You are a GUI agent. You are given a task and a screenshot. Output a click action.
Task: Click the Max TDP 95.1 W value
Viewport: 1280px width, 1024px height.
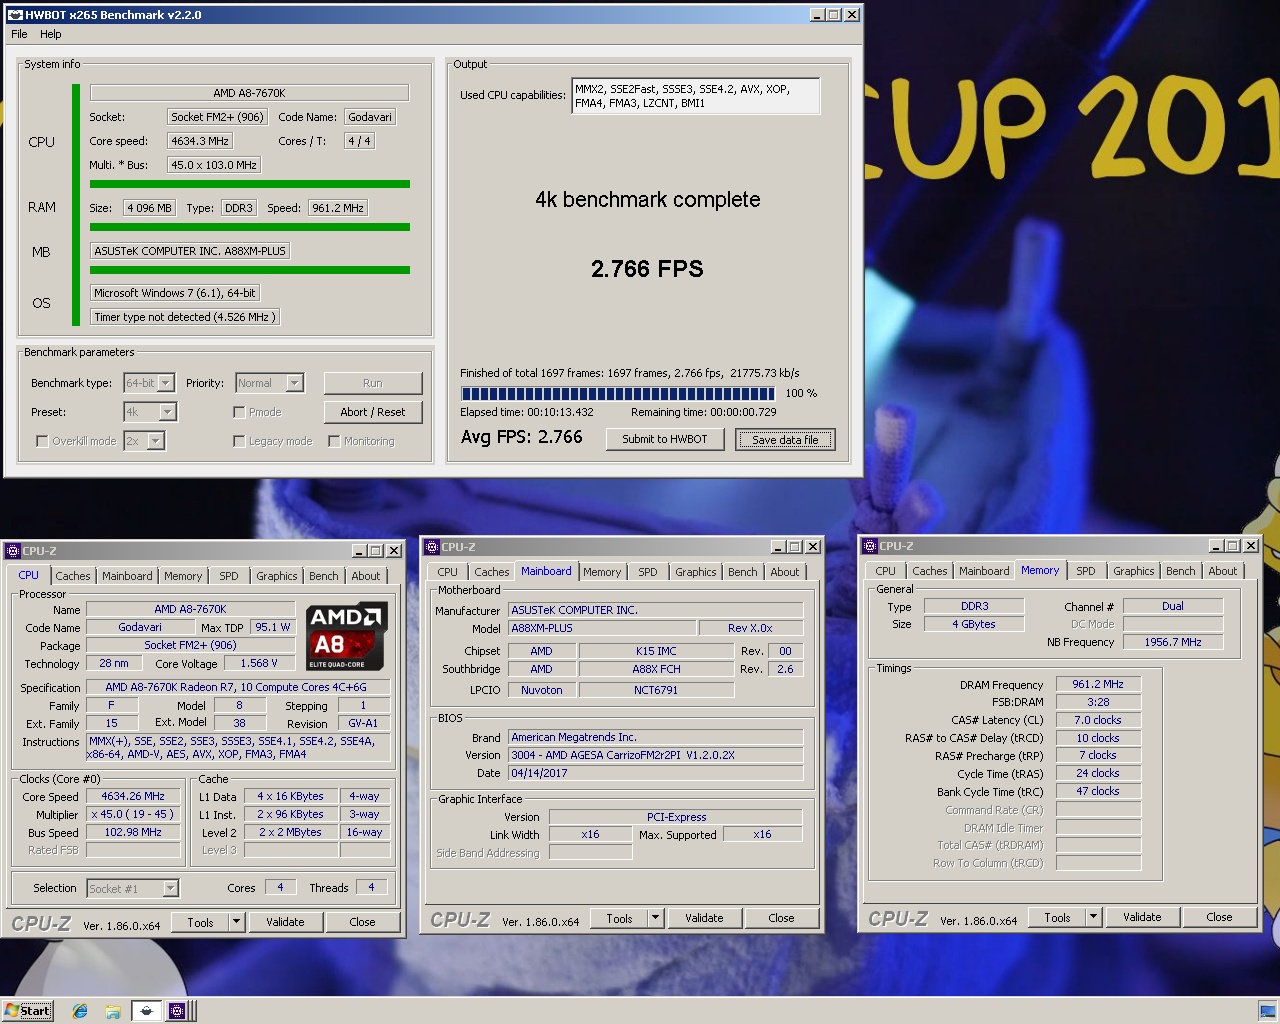[273, 627]
